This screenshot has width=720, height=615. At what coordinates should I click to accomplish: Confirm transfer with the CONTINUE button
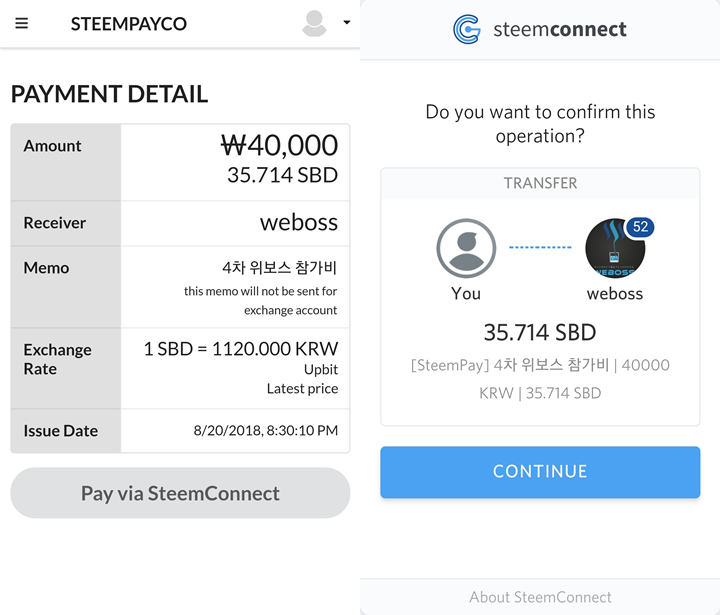tap(540, 472)
